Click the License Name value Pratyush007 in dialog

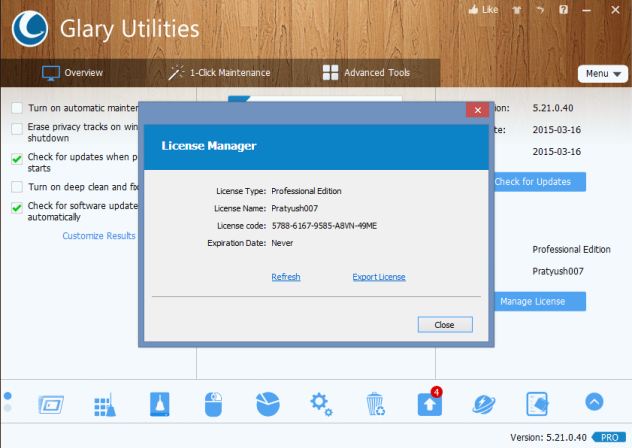[295, 208]
